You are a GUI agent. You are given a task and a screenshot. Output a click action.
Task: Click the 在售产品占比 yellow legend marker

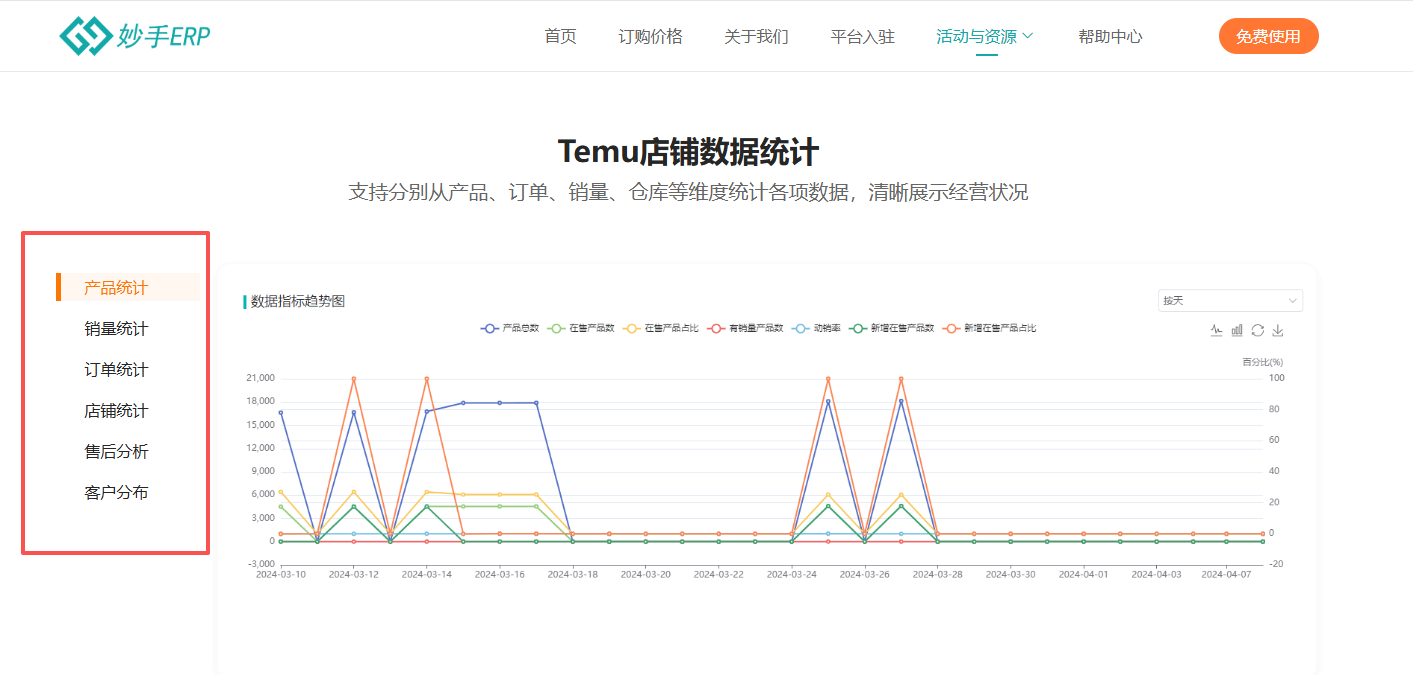631,328
